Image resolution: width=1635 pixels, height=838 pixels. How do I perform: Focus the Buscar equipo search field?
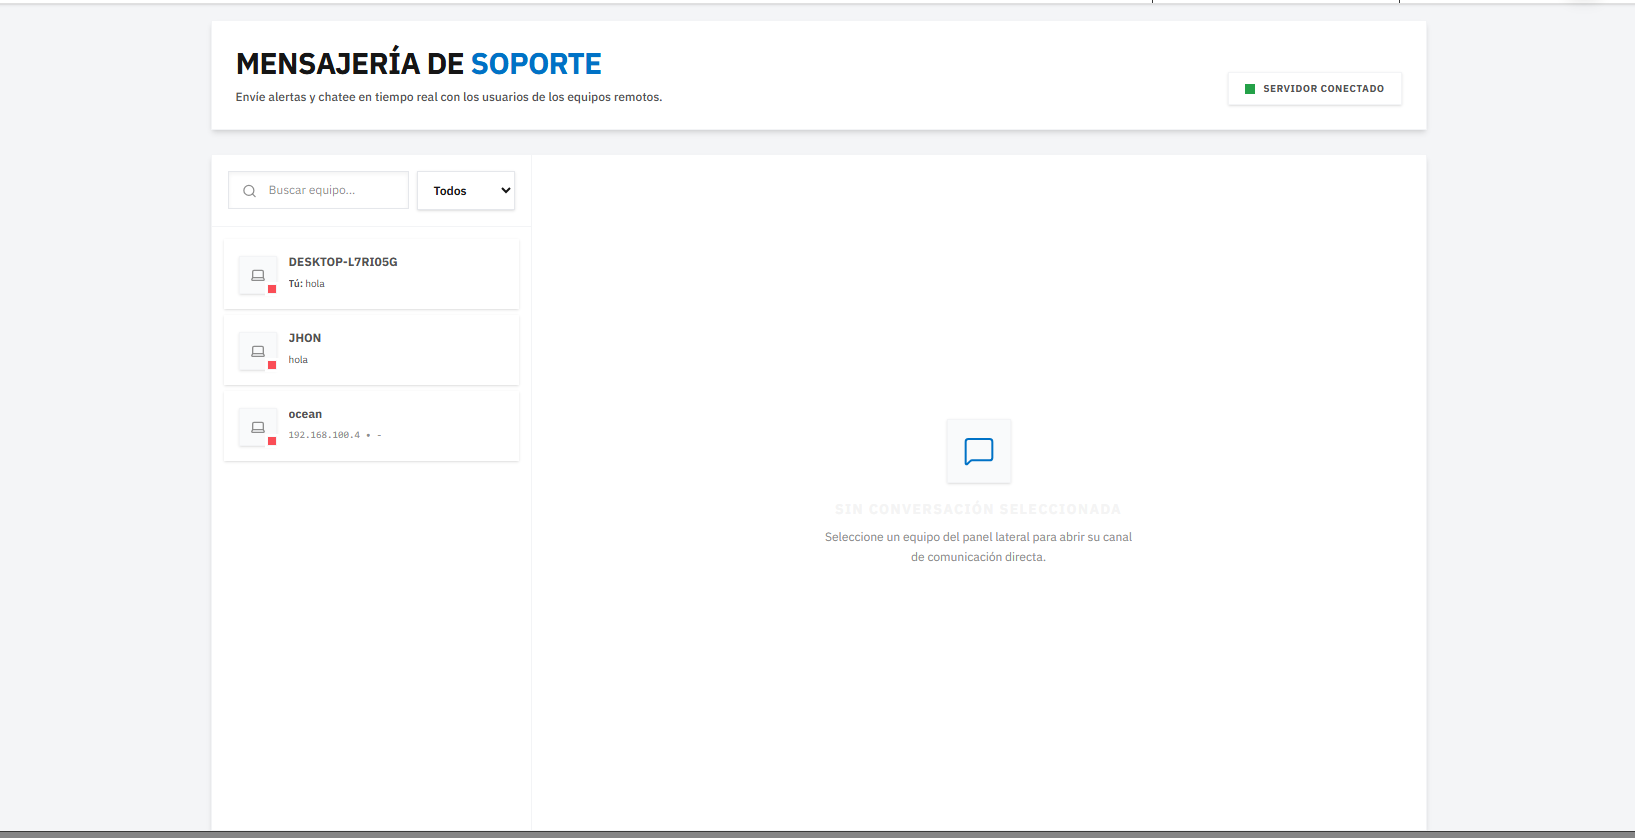click(x=319, y=190)
